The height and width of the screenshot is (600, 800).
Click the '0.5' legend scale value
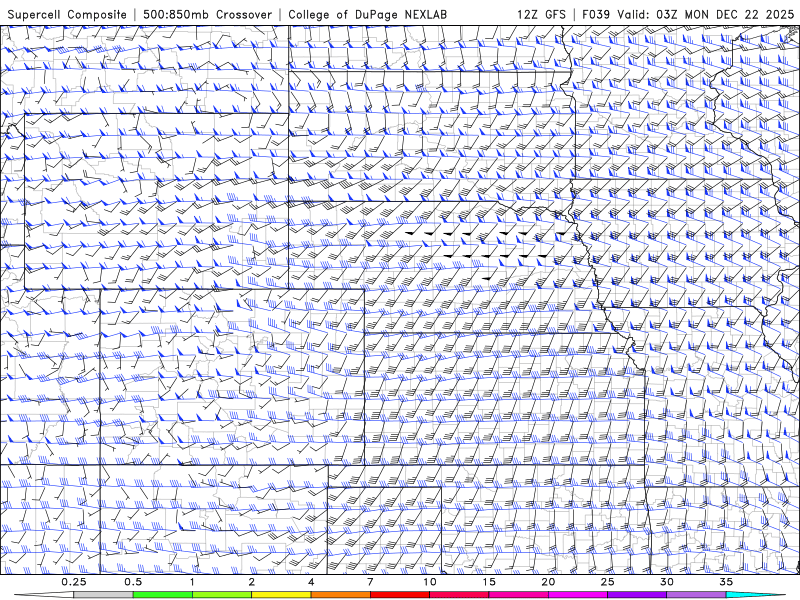(x=133, y=582)
